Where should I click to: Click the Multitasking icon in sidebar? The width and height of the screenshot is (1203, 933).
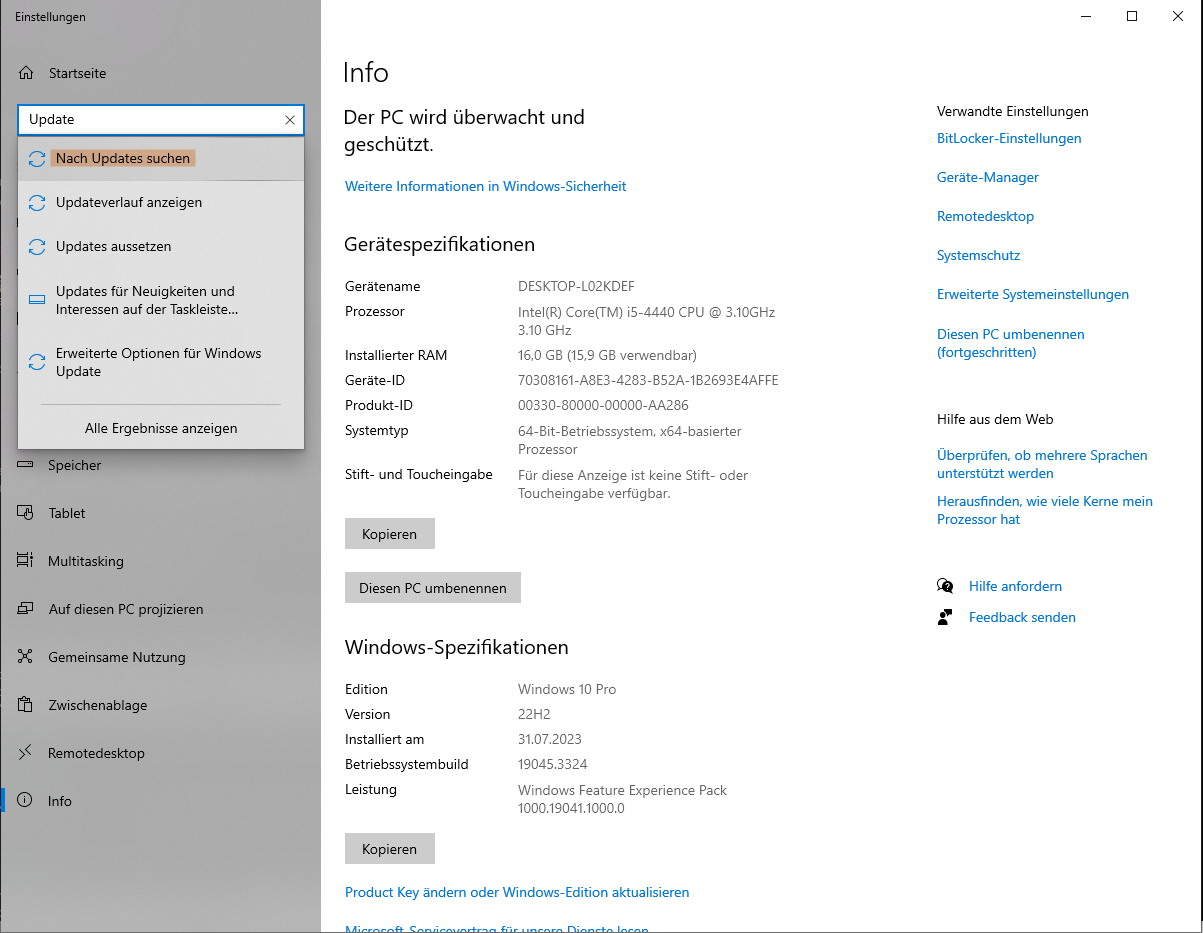(27, 561)
